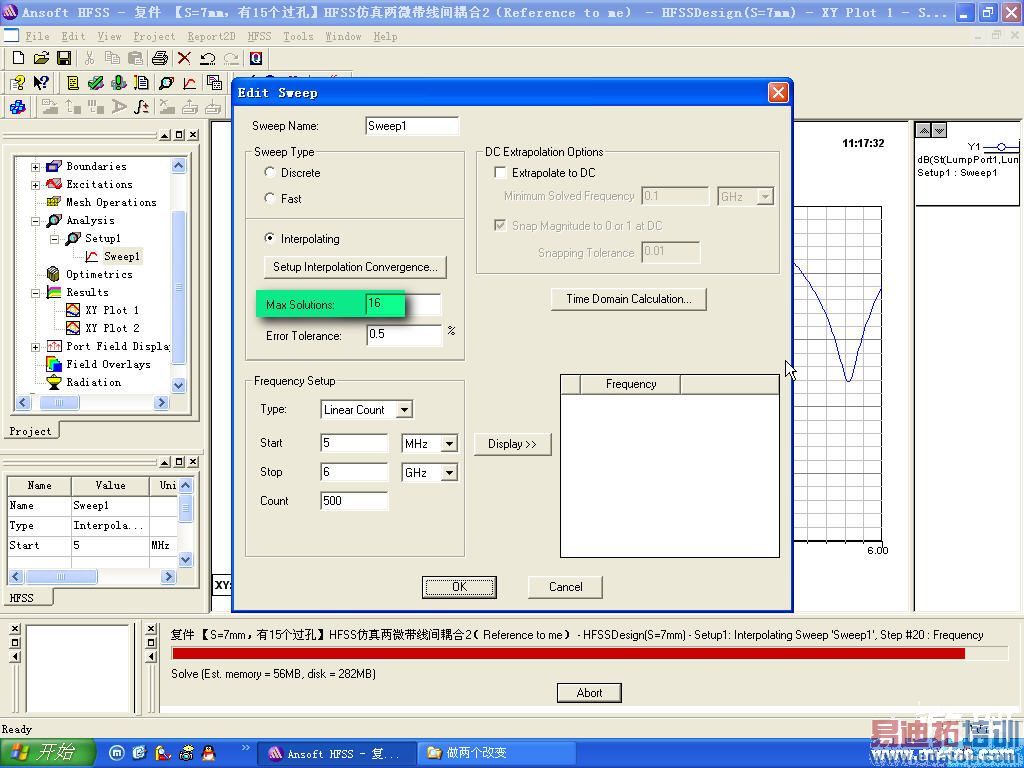
Task: Open the File menu
Action: coord(37,37)
